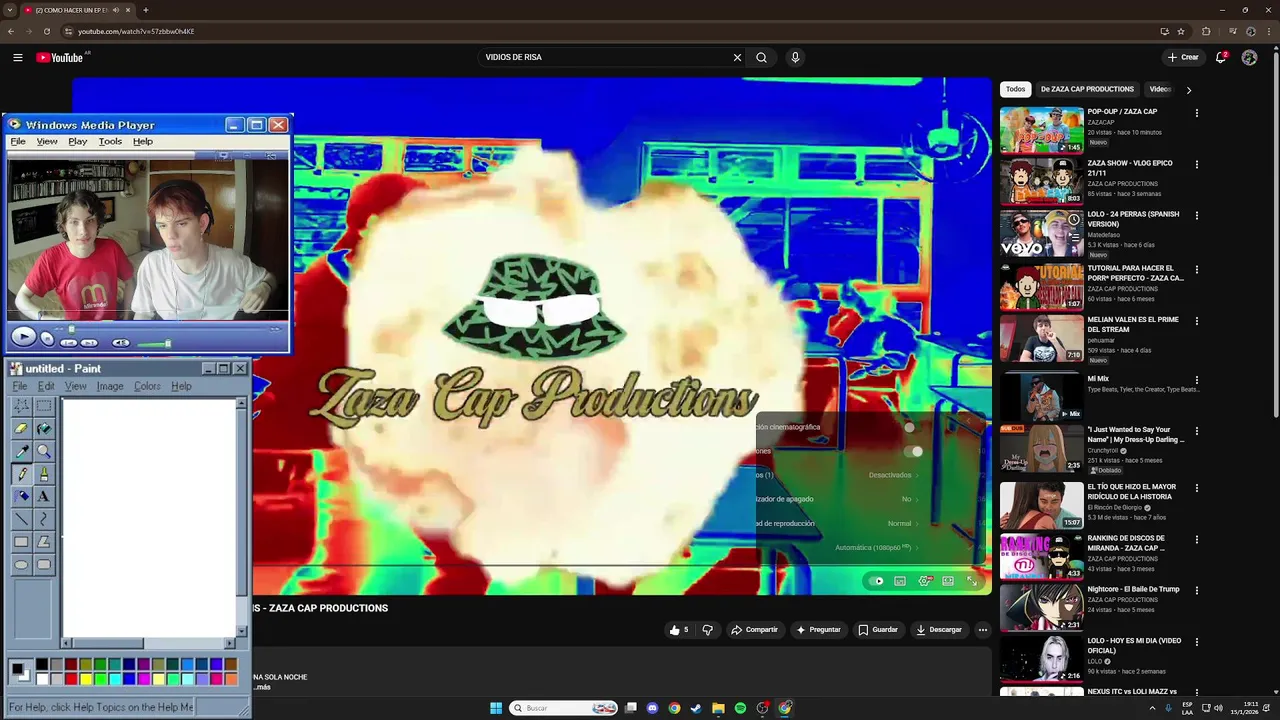The image size is (1280, 720).
Task: Clear the YouTube search text with X
Action: [737, 57]
